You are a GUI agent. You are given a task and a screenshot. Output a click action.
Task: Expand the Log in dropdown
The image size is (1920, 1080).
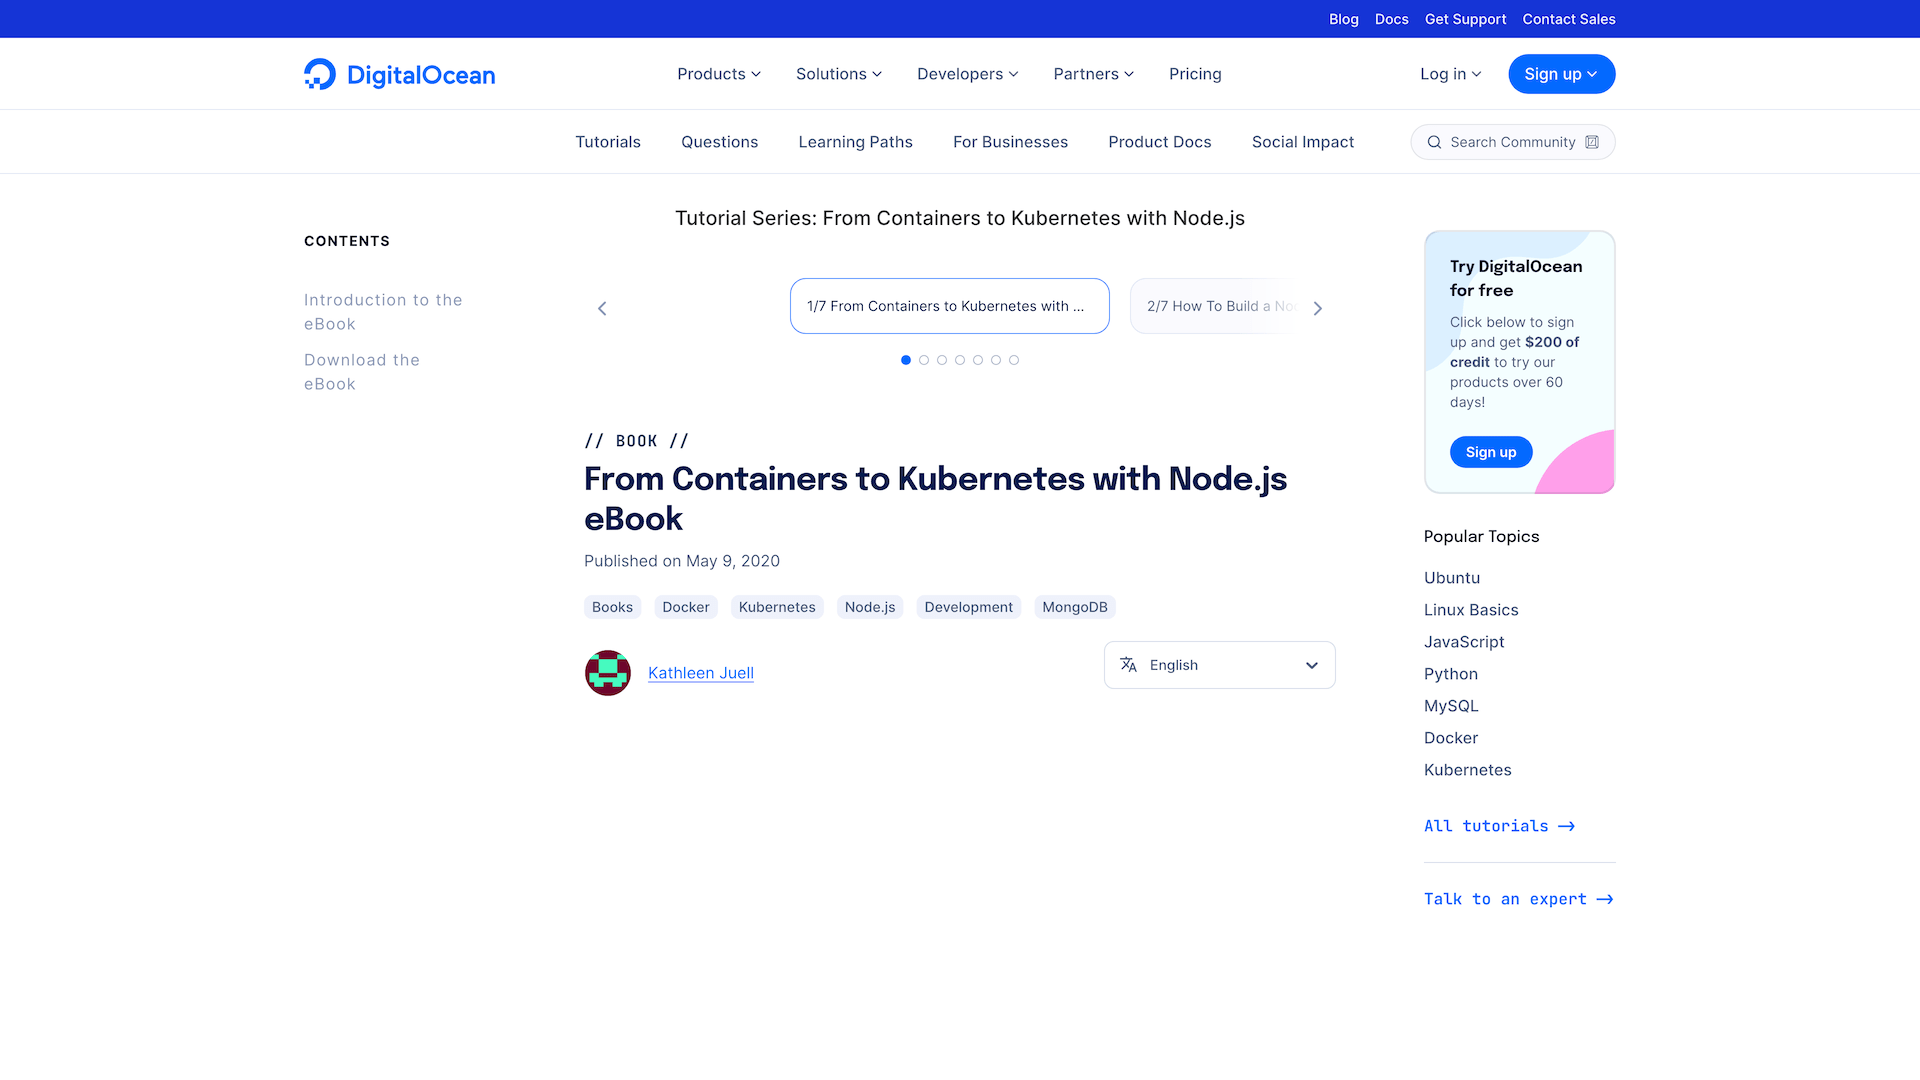(1450, 74)
